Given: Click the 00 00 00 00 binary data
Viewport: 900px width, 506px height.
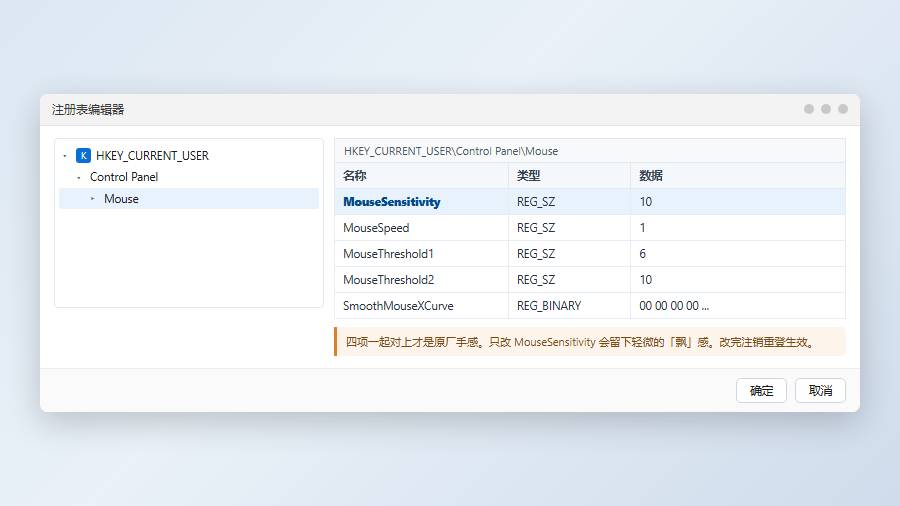Looking at the screenshot, I should point(674,306).
